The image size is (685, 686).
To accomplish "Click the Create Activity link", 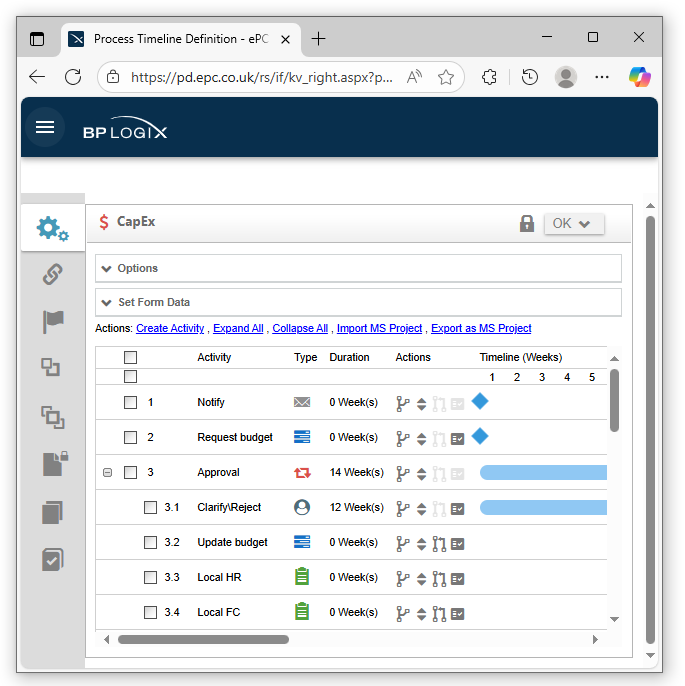I will pyautogui.click(x=170, y=328).
